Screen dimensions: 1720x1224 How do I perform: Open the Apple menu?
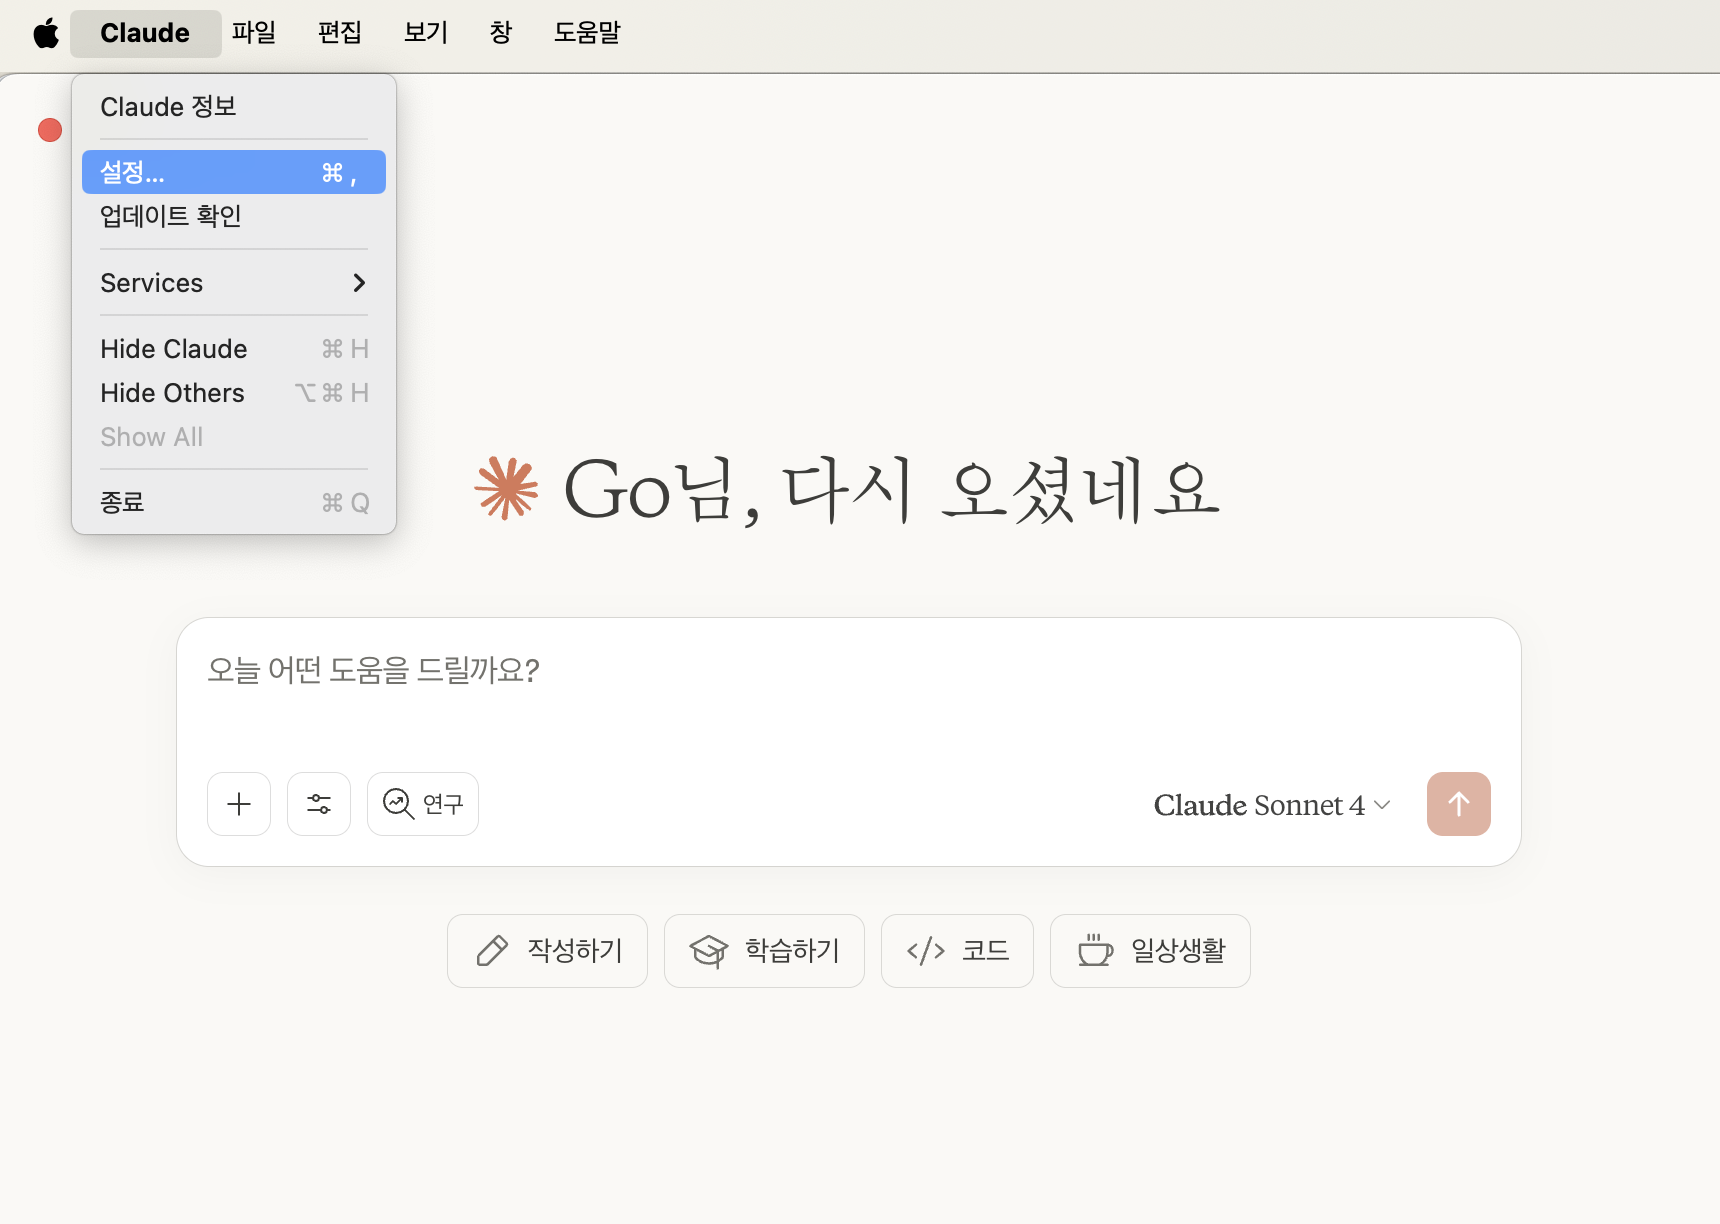pos(46,33)
